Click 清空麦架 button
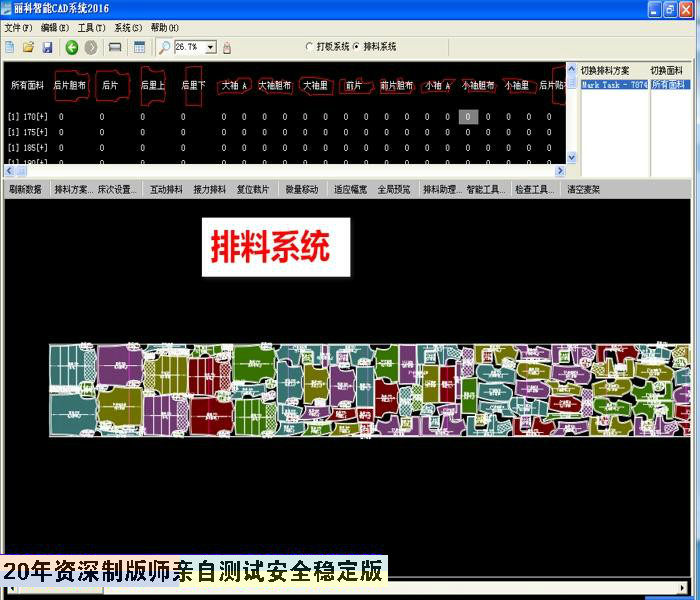 click(583, 189)
